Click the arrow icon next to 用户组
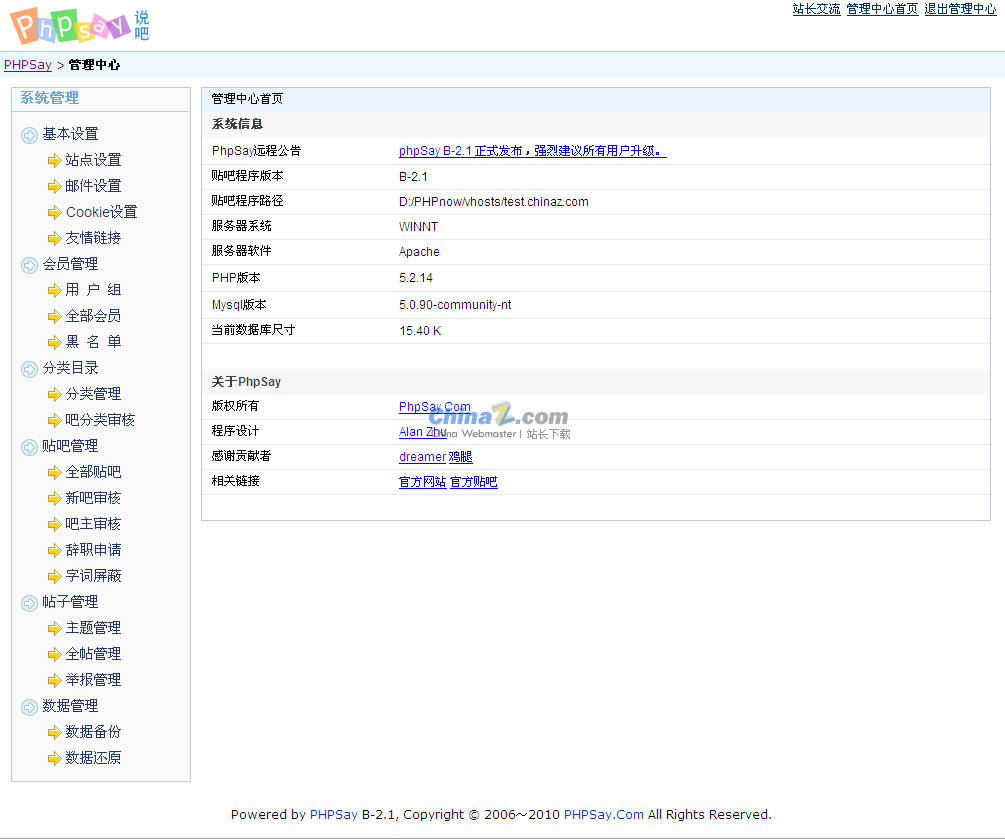1005x840 pixels. click(x=54, y=291)
